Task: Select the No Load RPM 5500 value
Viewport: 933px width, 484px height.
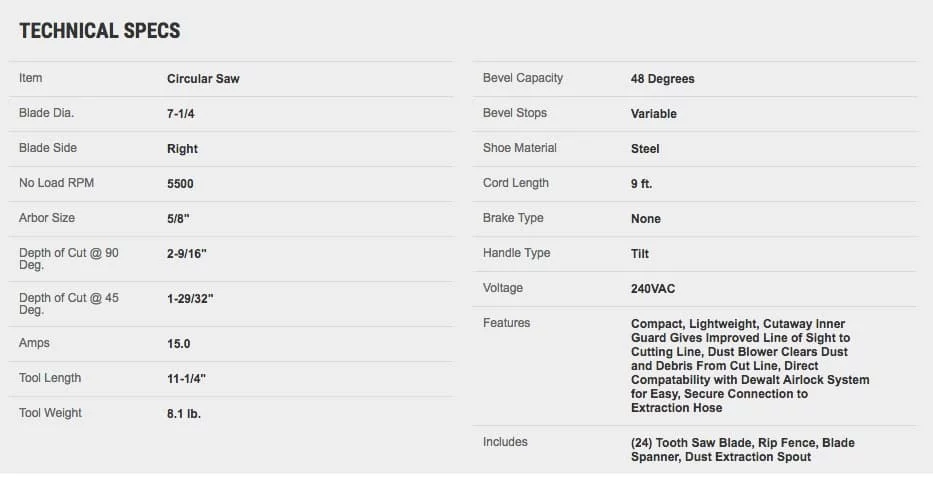Action: click(x=180, y=184)
